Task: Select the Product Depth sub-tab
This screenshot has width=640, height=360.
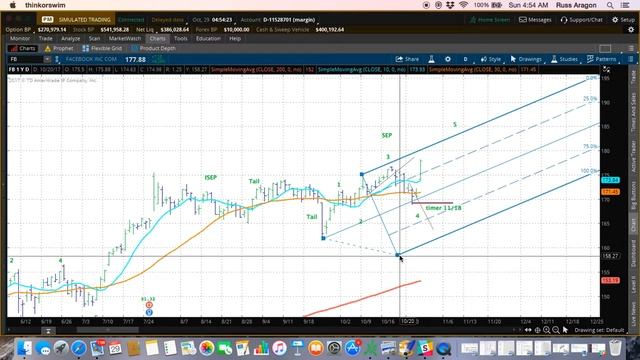Action: tap(154, 48)
